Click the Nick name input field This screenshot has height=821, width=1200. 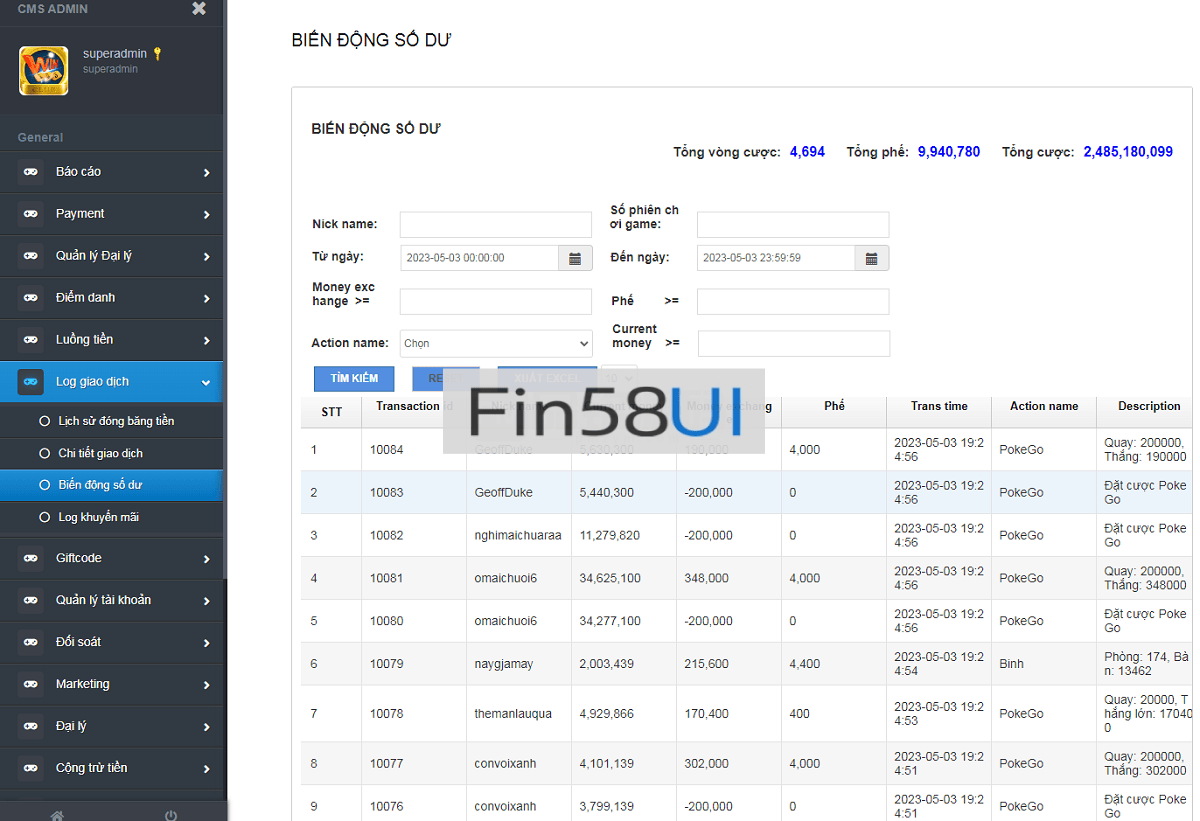[496, 224]
